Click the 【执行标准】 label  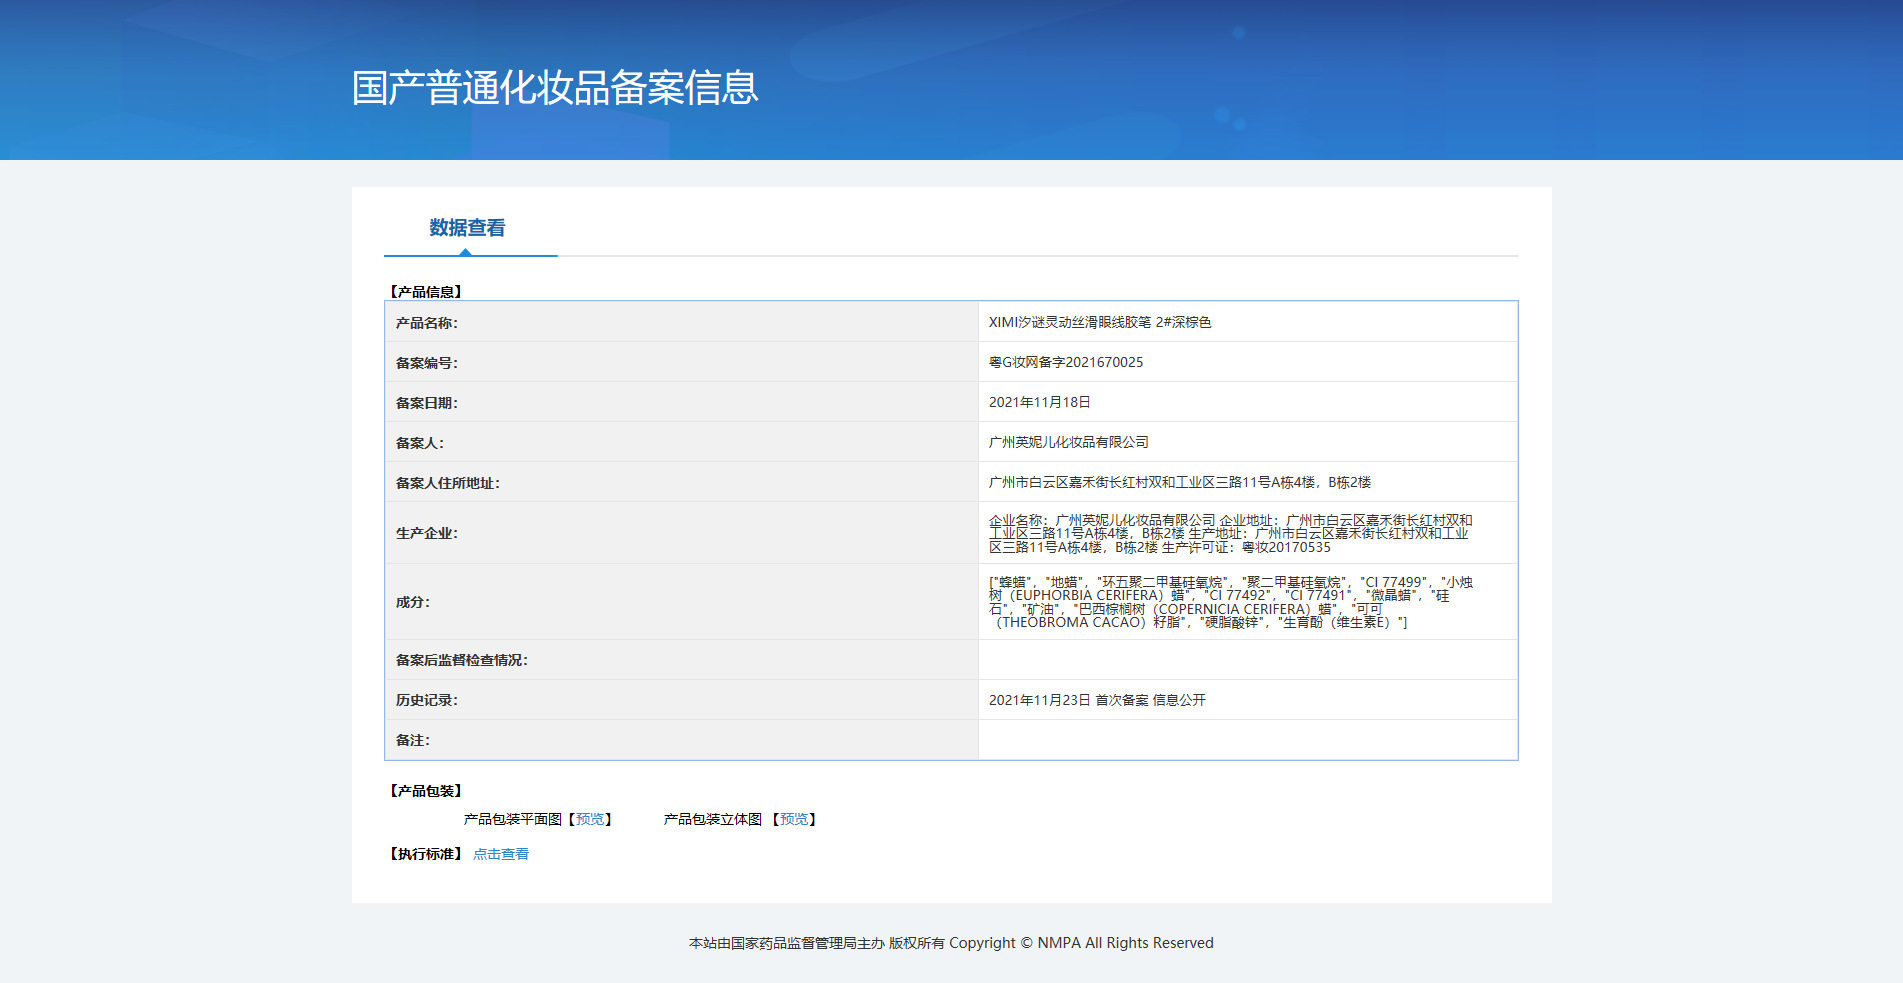426,854
